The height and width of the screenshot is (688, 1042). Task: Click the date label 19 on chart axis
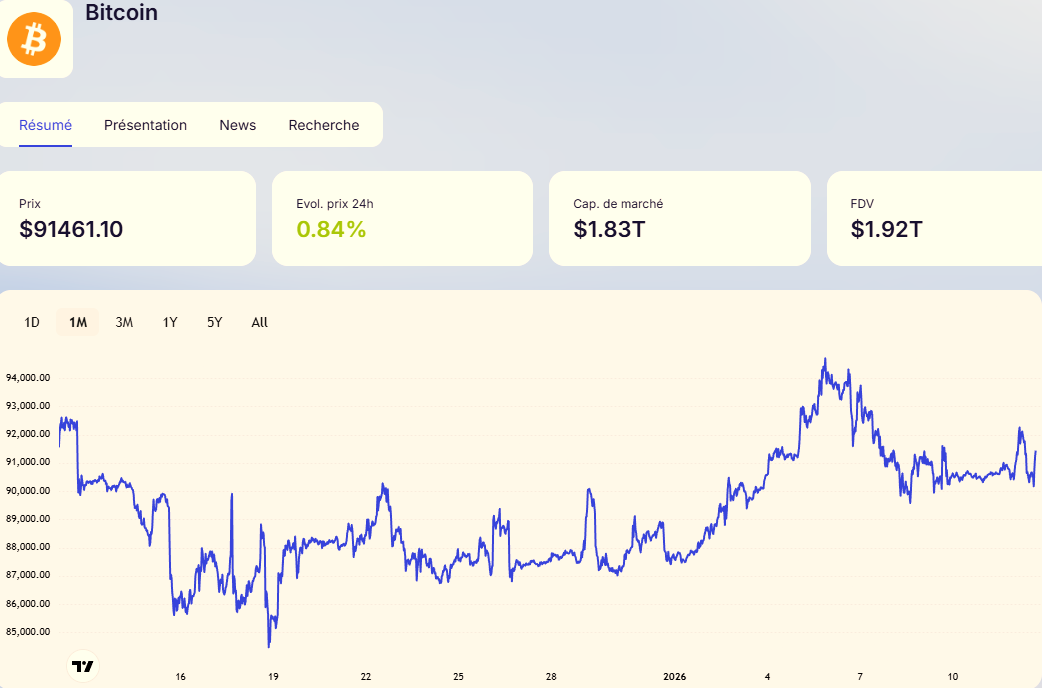click(x=273, y=676)
